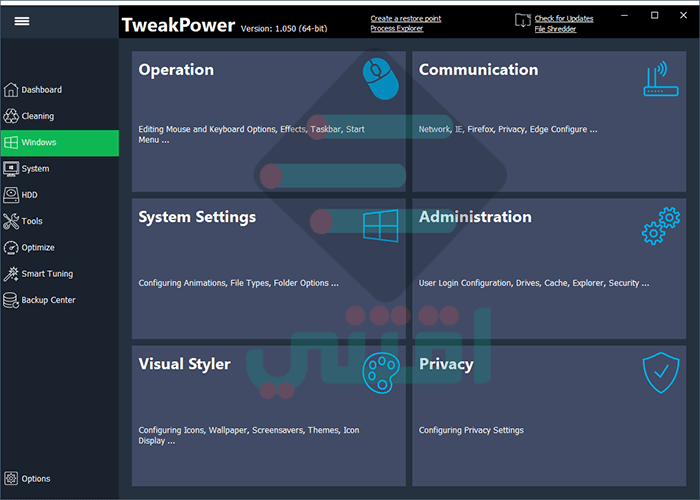The height and width of the screenshot is (500, 700).
Task: Open the System Settings tile heading
Action: coord(197,217)
